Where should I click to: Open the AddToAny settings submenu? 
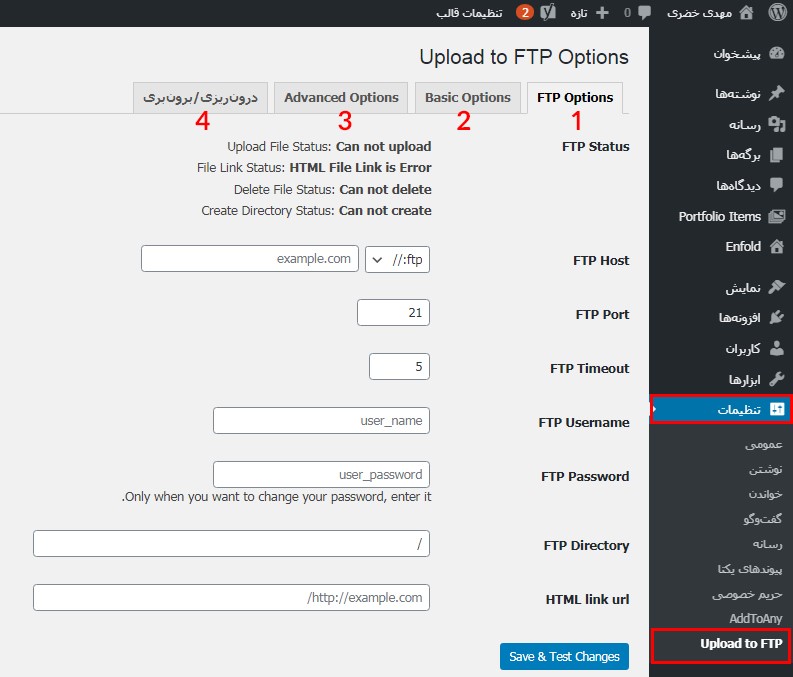(x=756, y=618)
